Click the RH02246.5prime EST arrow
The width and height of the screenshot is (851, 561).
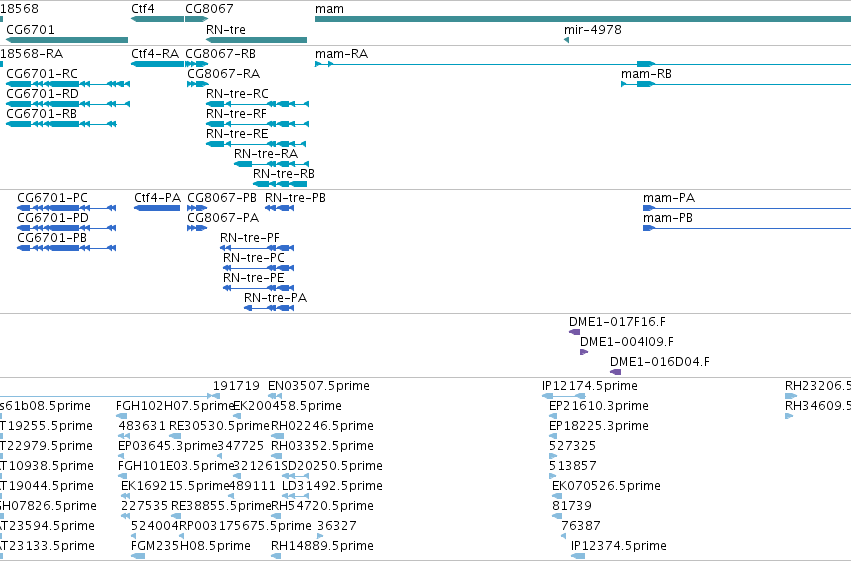point(277,436)
